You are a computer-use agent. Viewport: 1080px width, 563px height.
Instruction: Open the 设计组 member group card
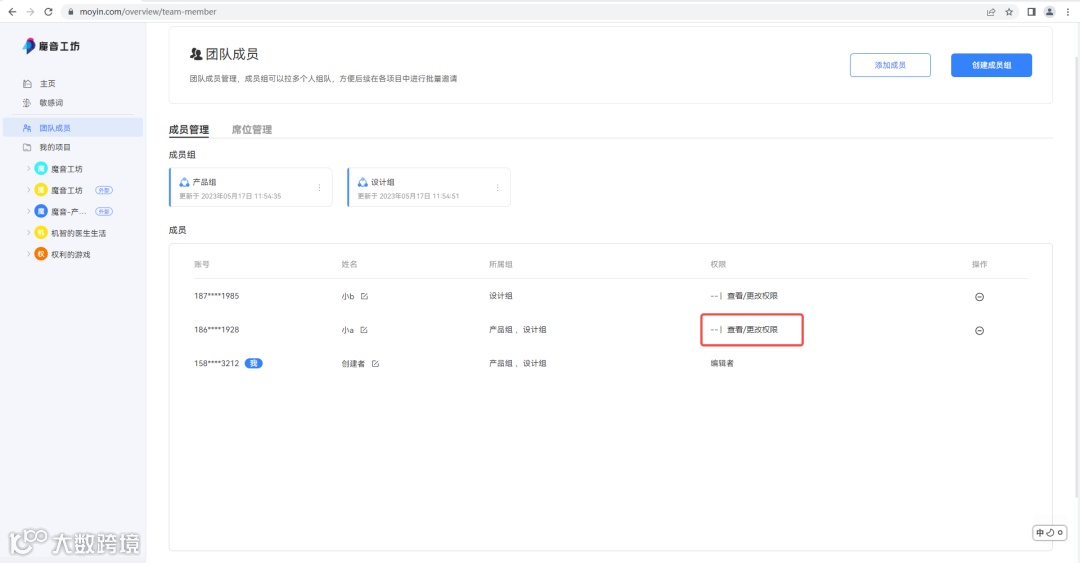[429, 187]
